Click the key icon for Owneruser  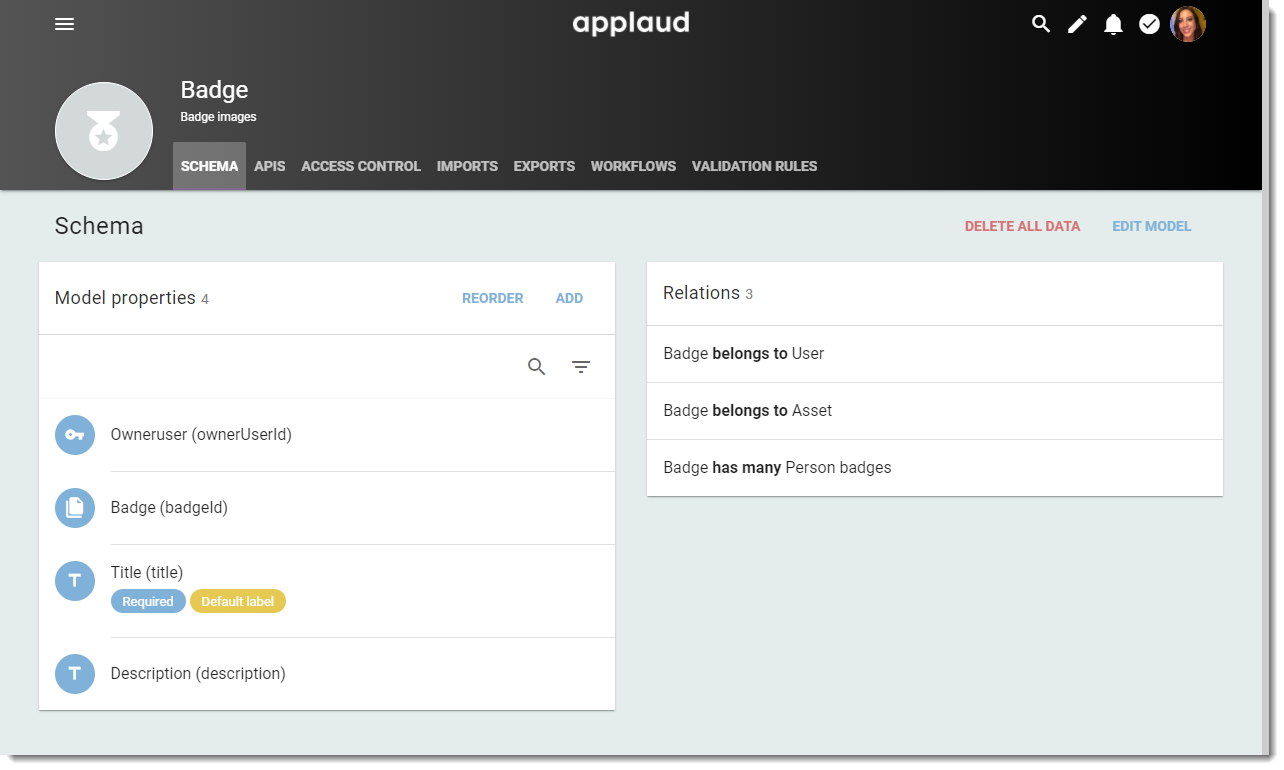(75, 435)
